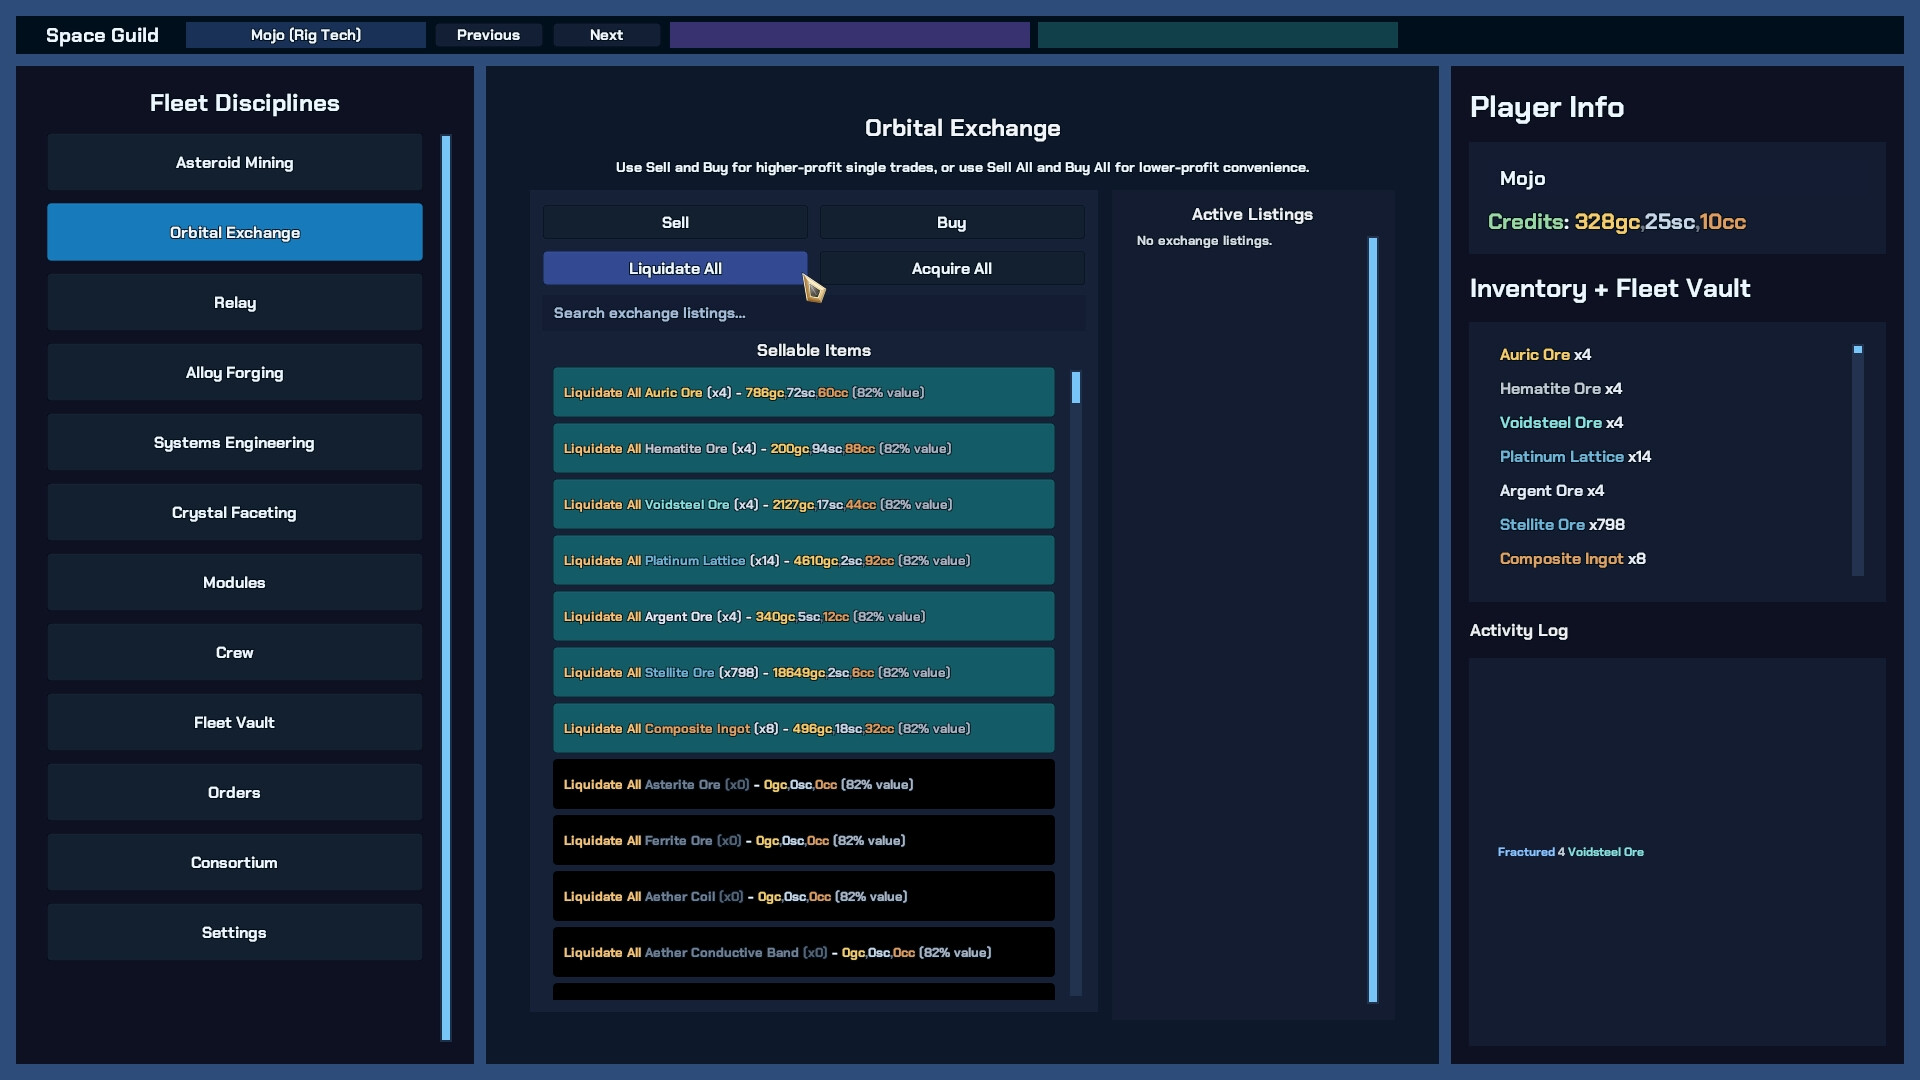Liquidate all Stellite Ore x798
This screenshot has height=1080, width=1920.
tap(803, 672)
